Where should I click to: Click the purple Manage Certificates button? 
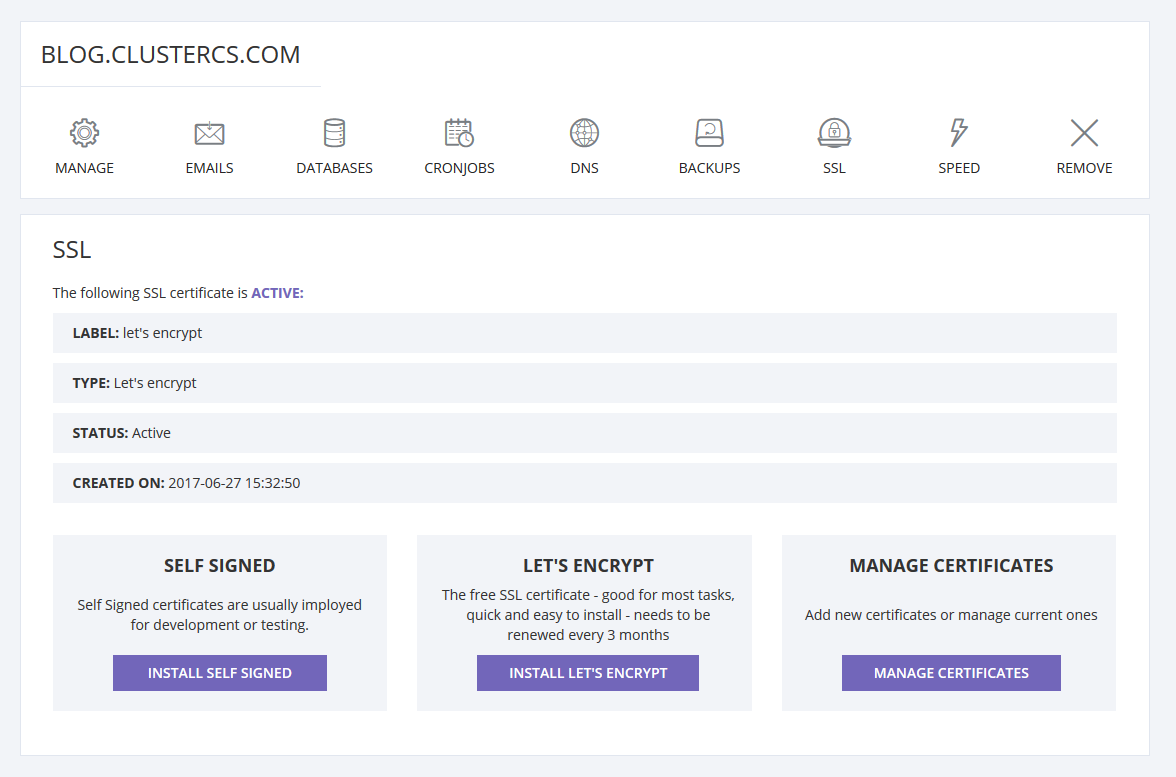(951, 673)
